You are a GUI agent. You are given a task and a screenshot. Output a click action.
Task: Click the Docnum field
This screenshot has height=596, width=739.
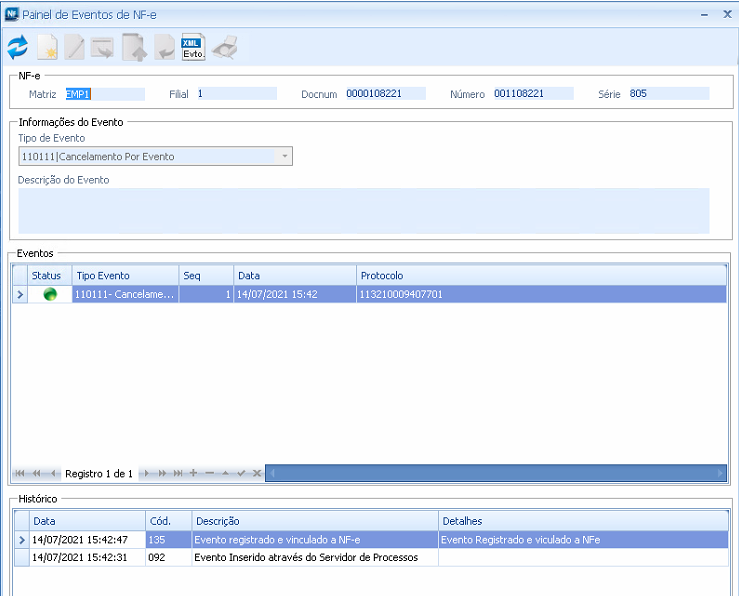(385, 94)
